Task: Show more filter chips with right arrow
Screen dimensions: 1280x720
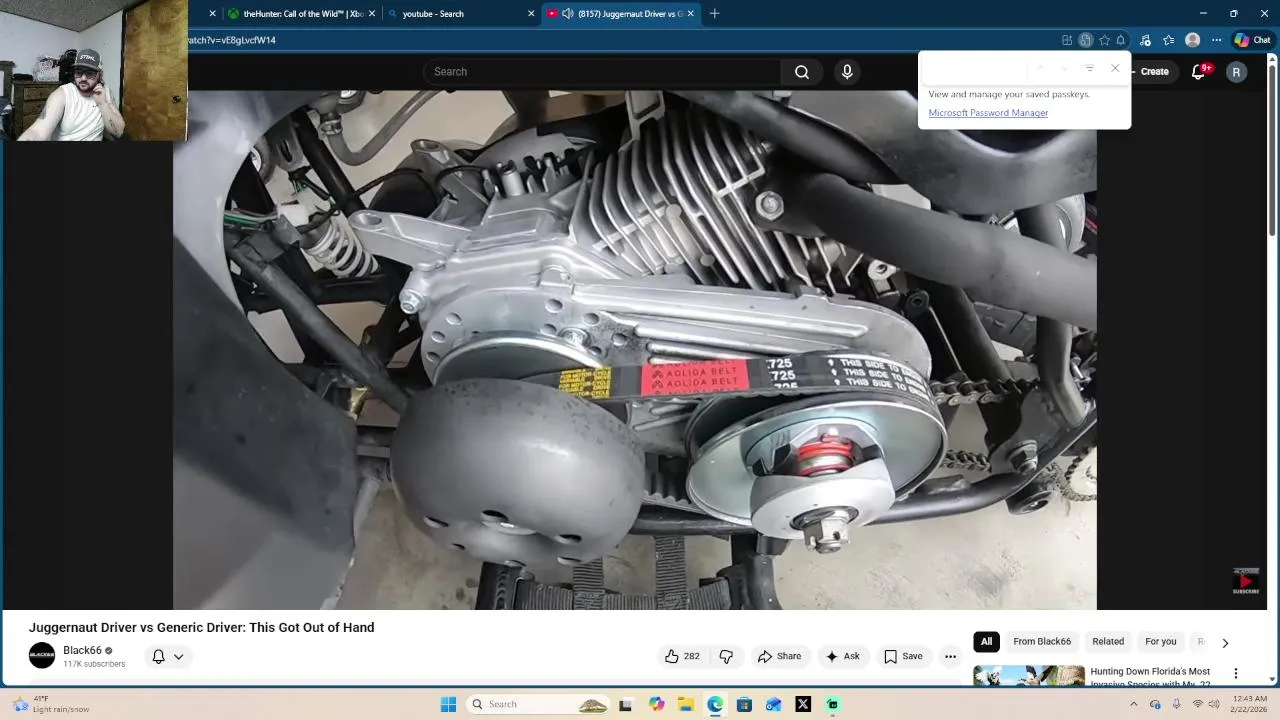Action: click(1225, 642)
